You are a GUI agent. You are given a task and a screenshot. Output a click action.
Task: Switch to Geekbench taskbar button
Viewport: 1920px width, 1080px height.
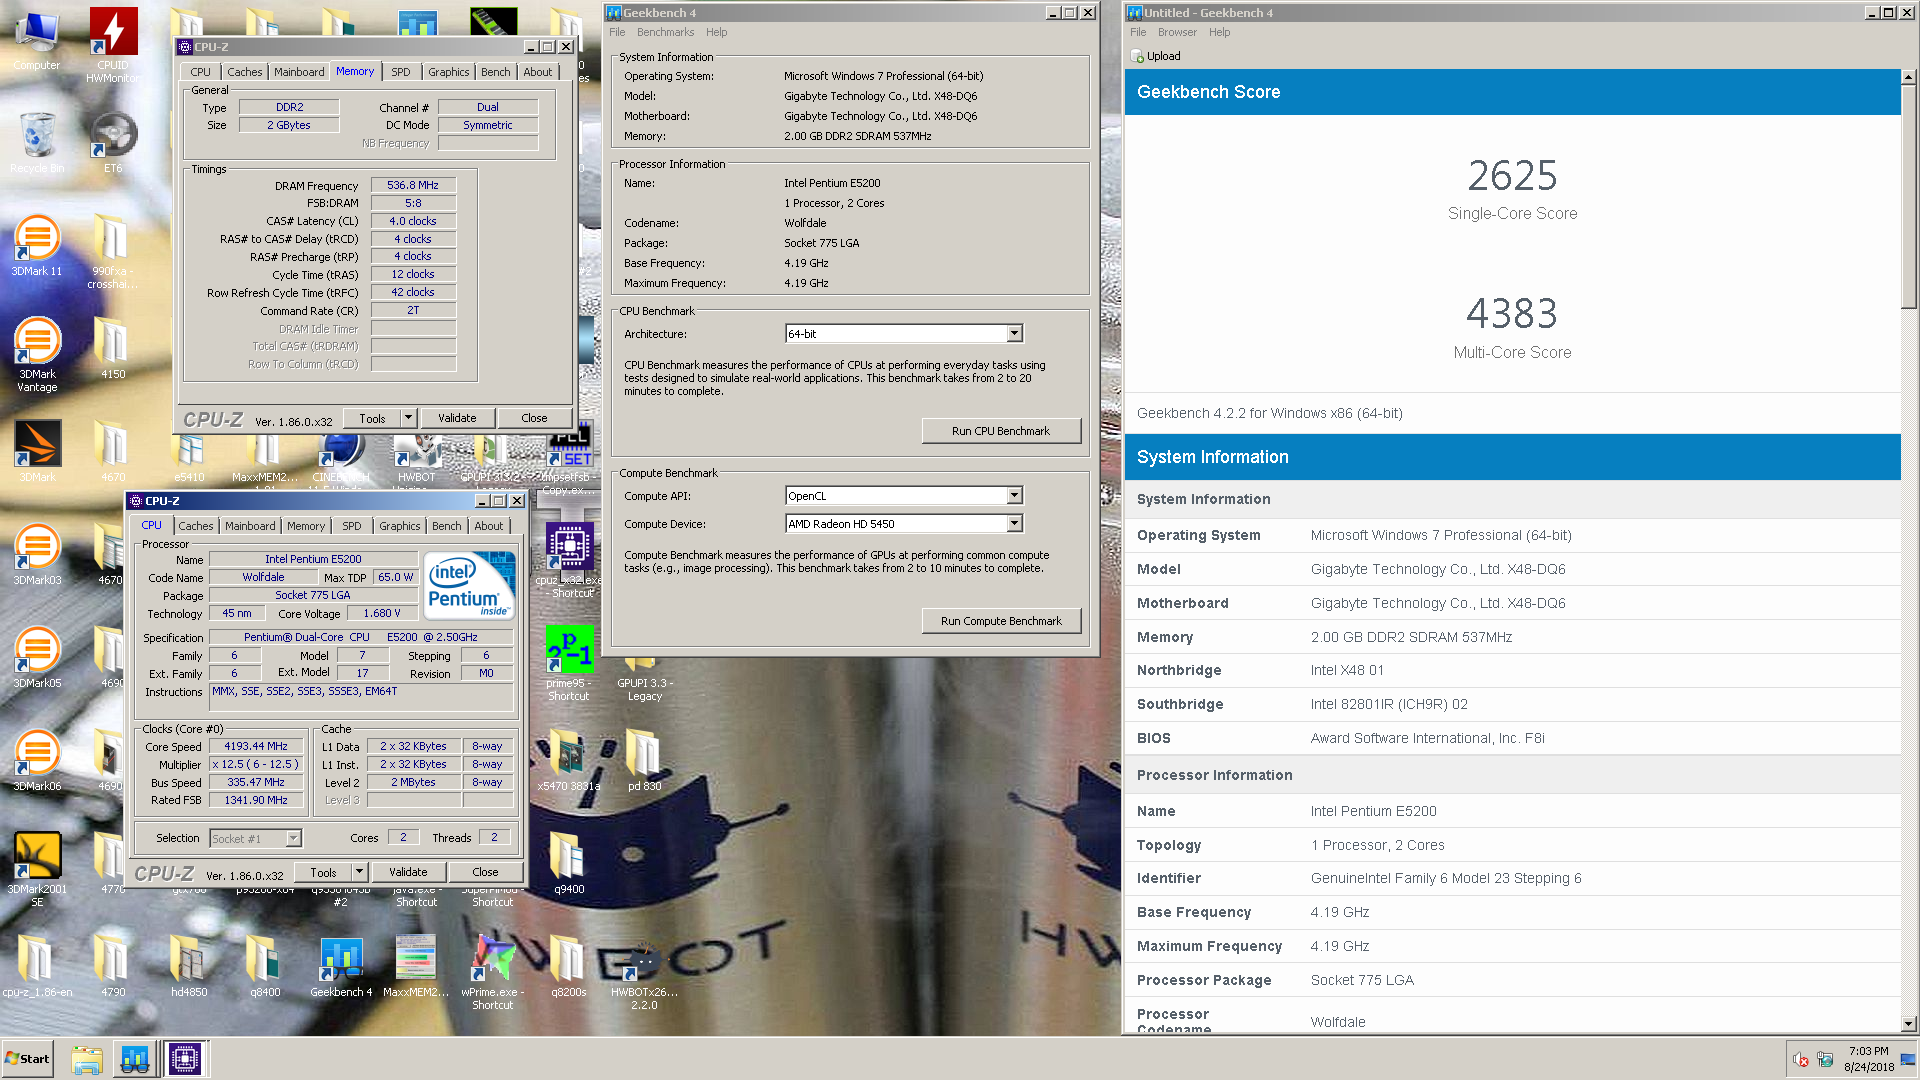coord(135,1059)
